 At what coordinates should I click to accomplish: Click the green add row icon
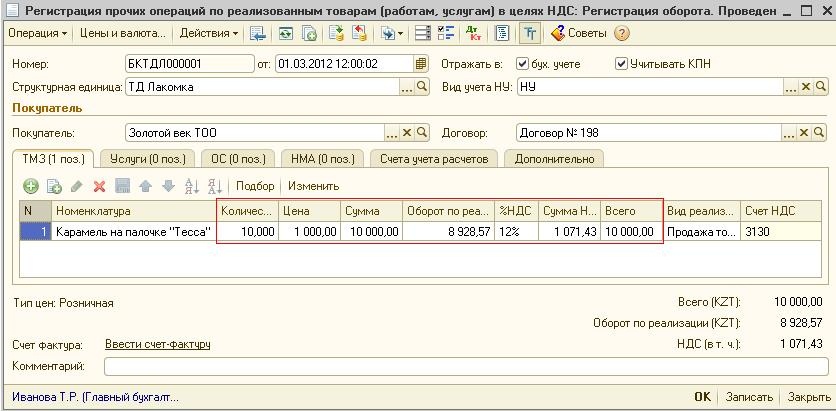[31, 186]
